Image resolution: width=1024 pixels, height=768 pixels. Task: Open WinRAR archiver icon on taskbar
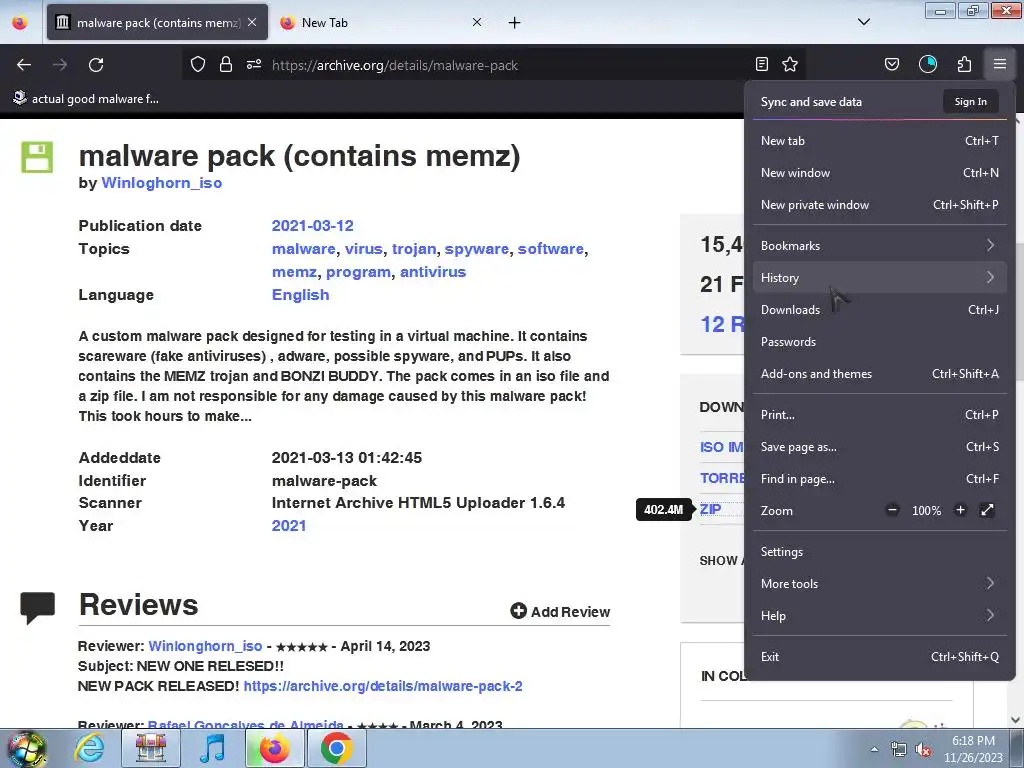point(151,748)
